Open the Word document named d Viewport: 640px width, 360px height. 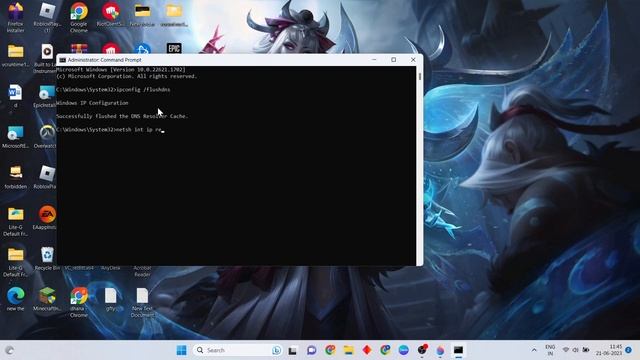pyautogui.click(x=16, y=96)
